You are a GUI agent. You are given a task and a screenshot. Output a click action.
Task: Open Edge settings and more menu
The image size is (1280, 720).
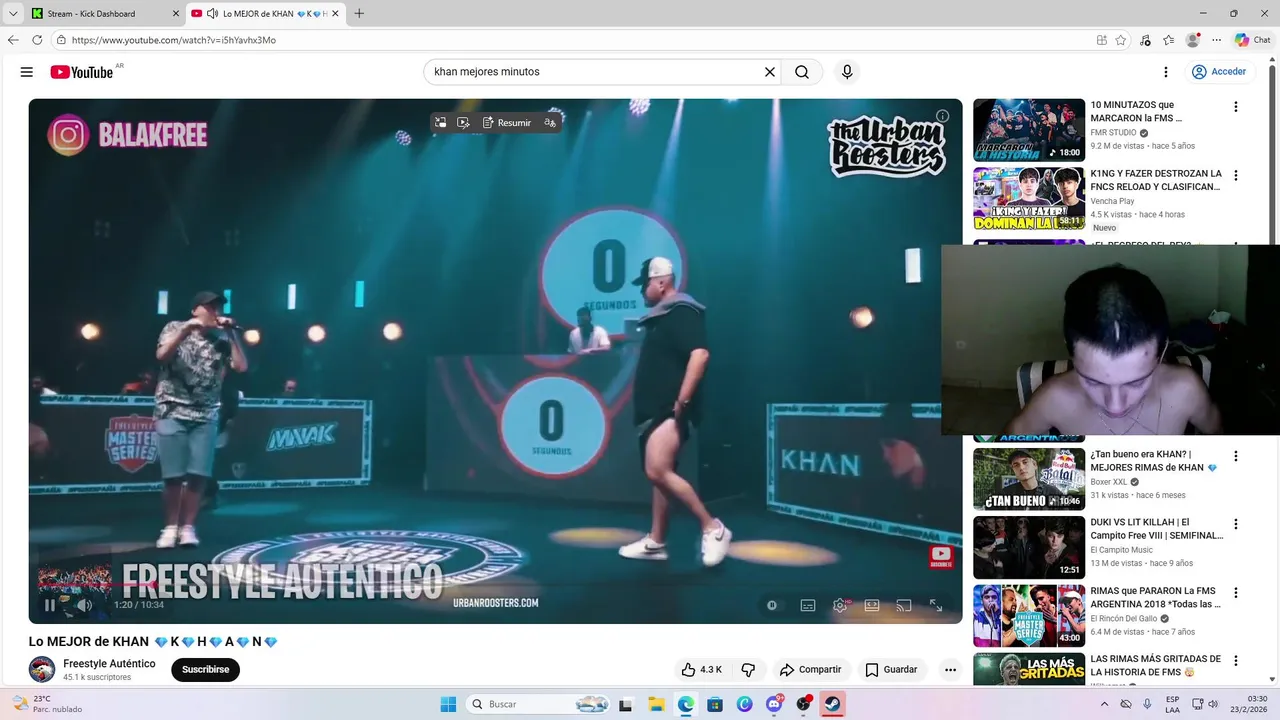1216,40
